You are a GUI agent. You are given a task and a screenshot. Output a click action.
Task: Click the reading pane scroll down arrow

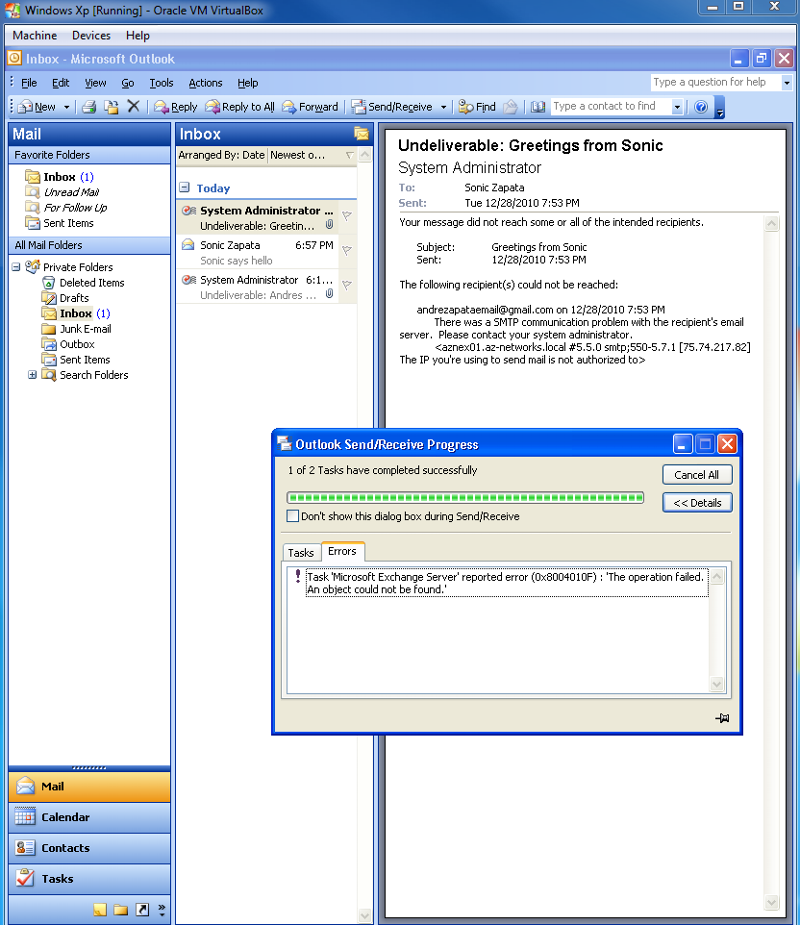tap(771, 903)
